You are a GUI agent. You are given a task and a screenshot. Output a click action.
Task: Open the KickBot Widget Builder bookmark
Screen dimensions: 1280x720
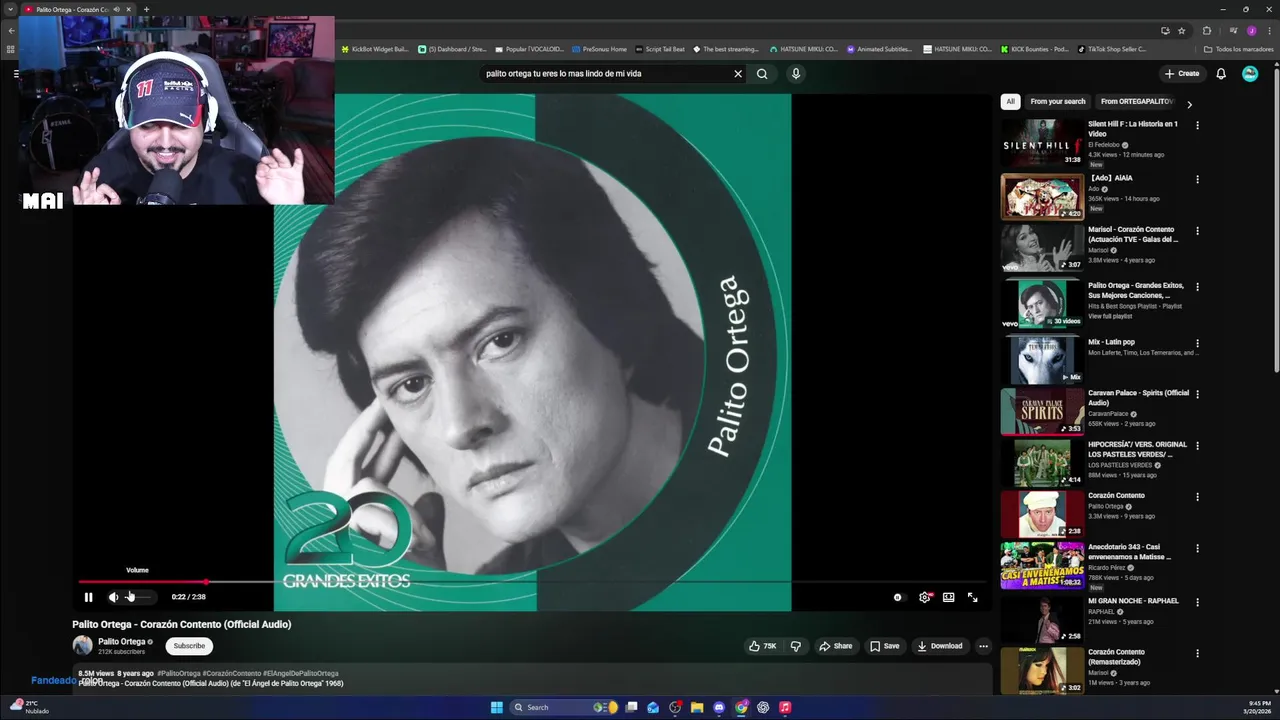(x=376, y=49)
